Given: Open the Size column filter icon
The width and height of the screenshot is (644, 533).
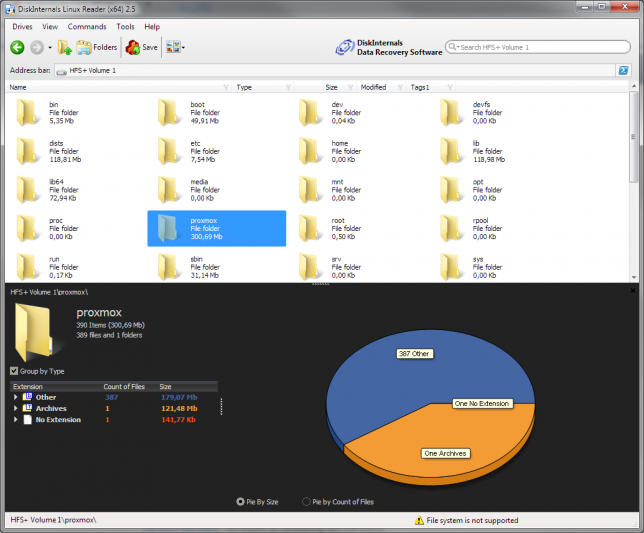Looking at the screenshot, I should point(350,87).
